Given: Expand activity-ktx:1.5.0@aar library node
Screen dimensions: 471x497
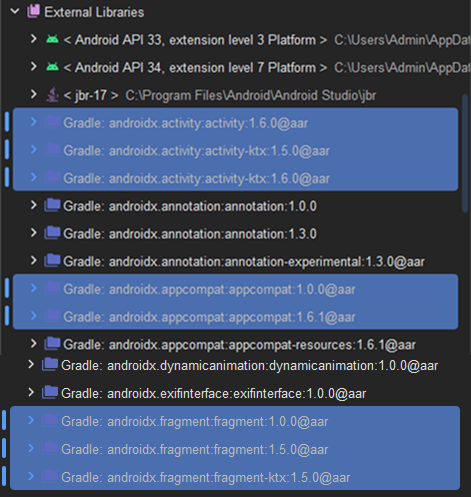Looking at the screenshot, I should click(33, 150).
